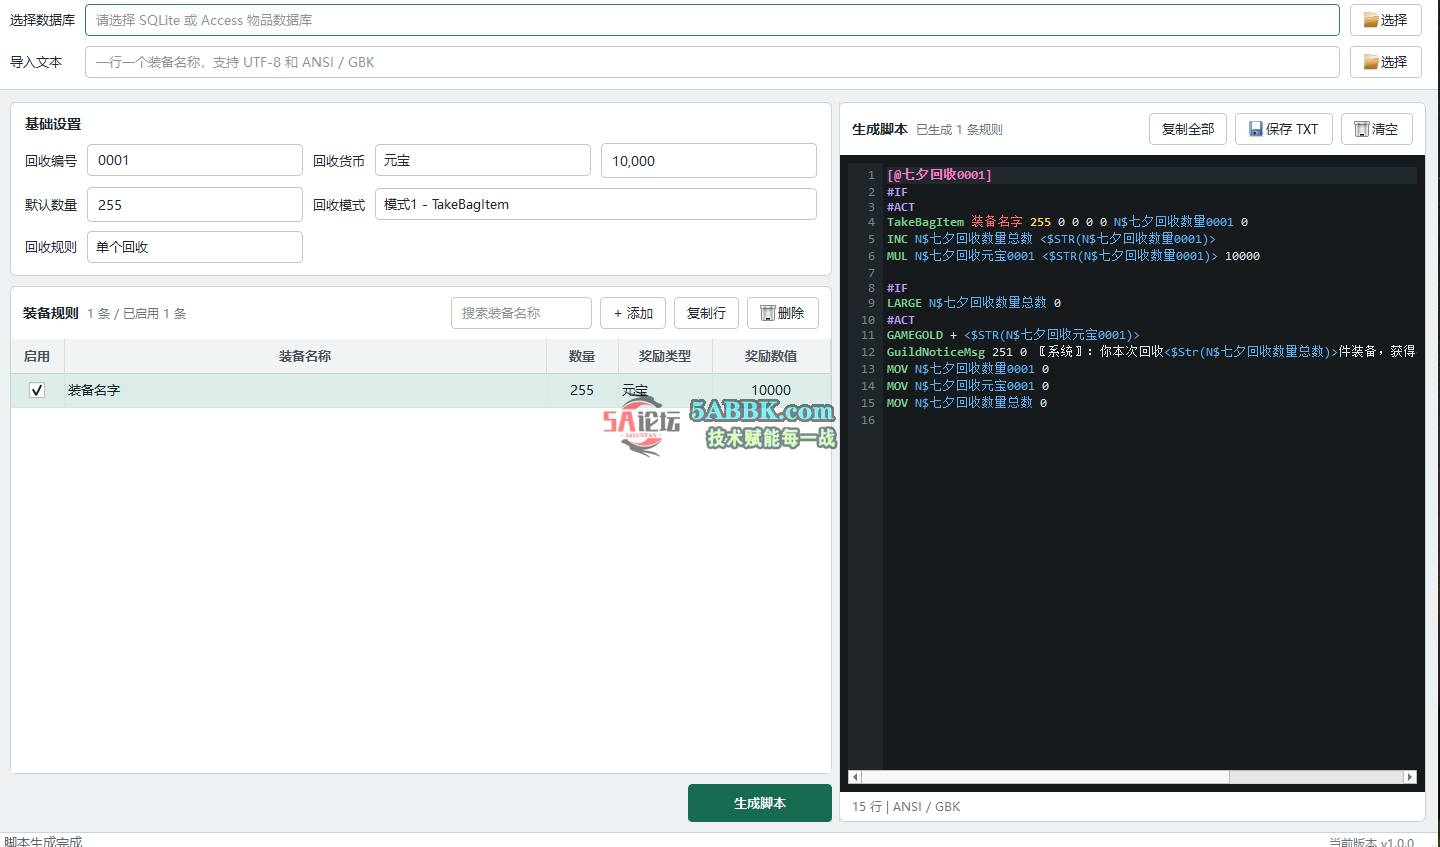This screenshot has height=847, width=1440.
Task: Click the 搜索装备名称 search field
Action: click(521, 313)
